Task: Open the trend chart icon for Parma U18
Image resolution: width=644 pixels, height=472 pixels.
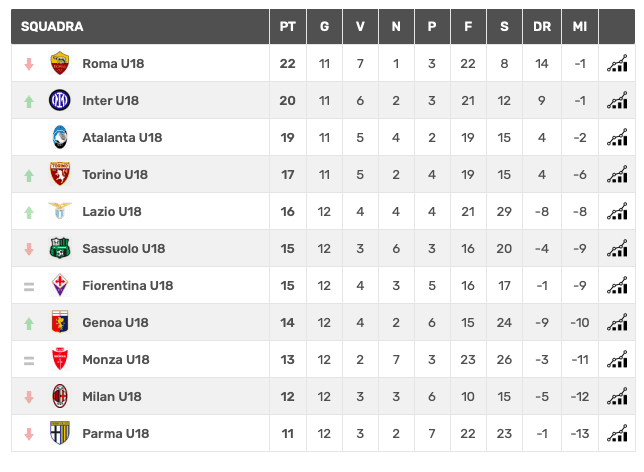Action: point(617,433)
